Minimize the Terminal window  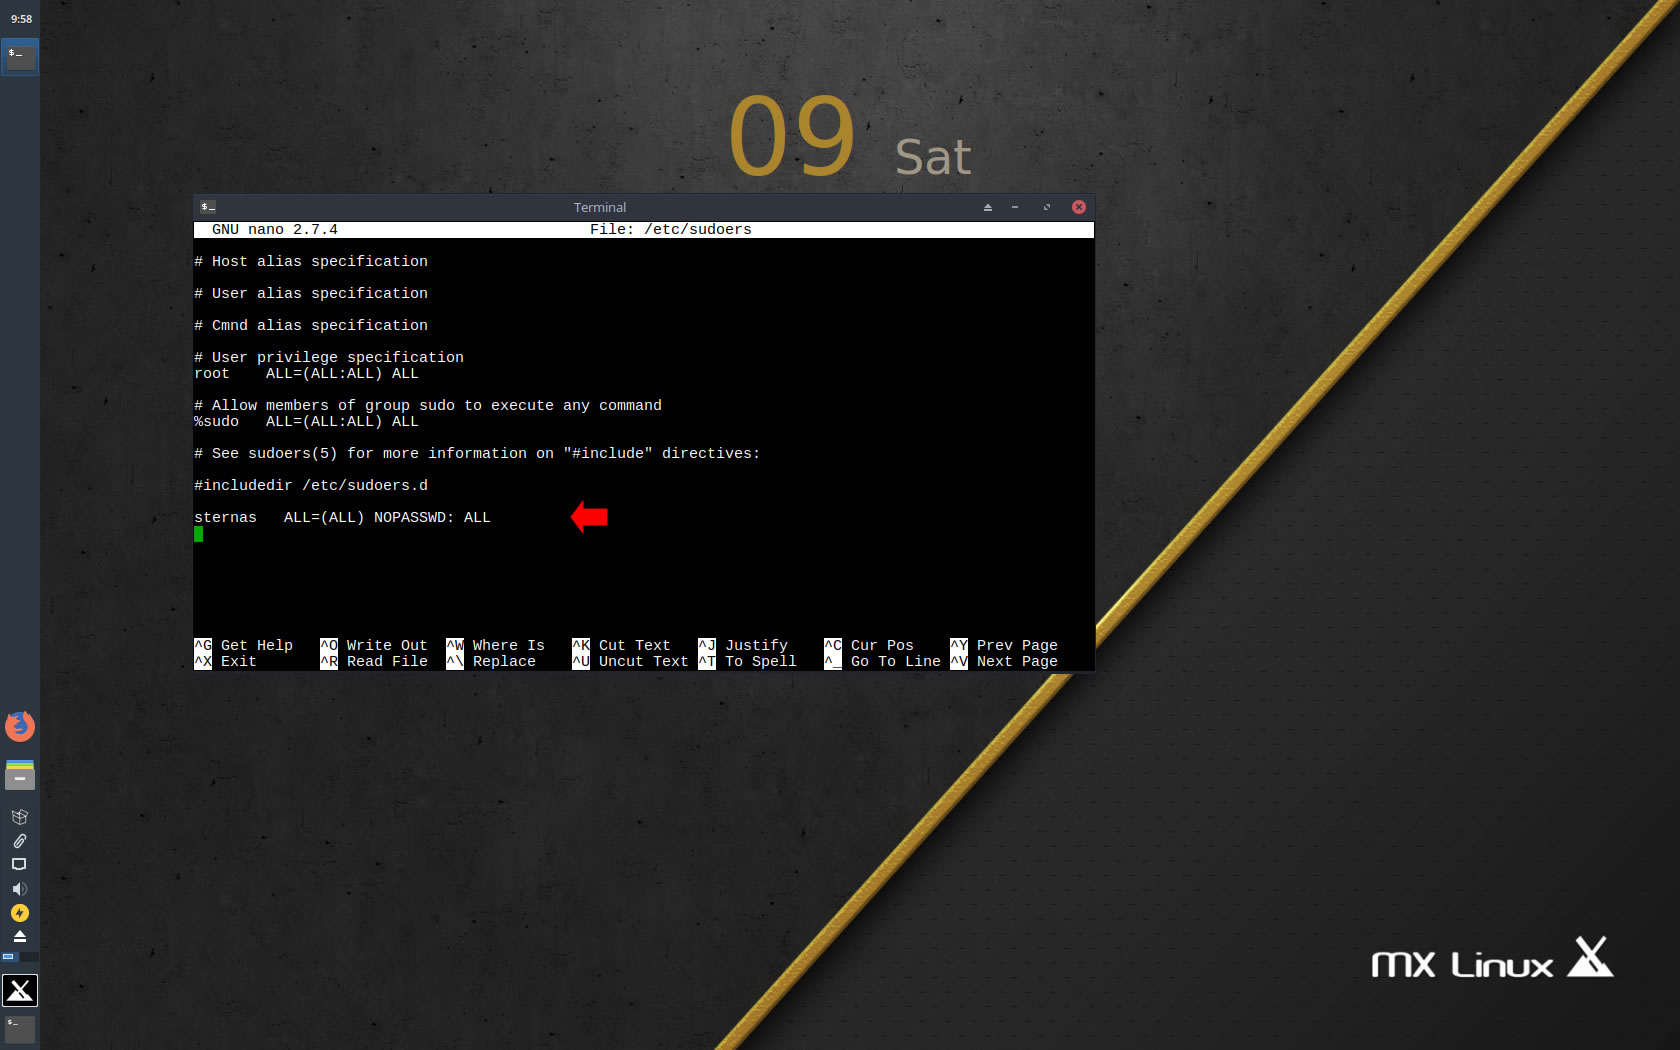[x=1015, y=207]
